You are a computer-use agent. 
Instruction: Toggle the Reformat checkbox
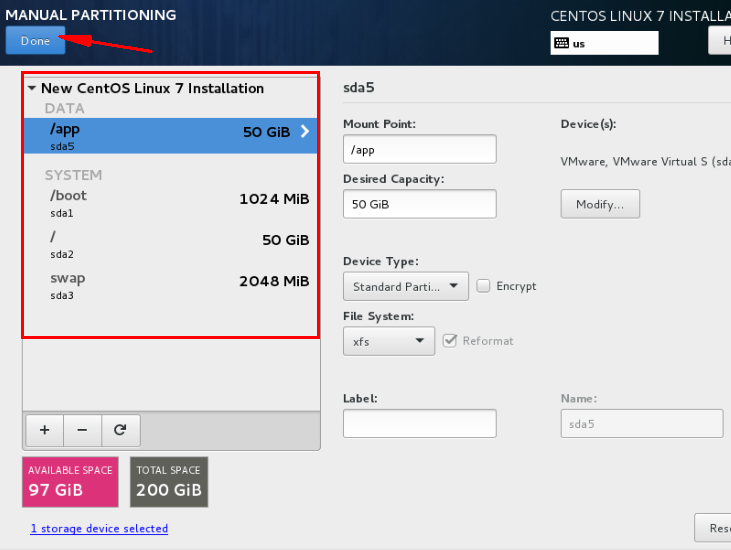(x=450, y=341)
